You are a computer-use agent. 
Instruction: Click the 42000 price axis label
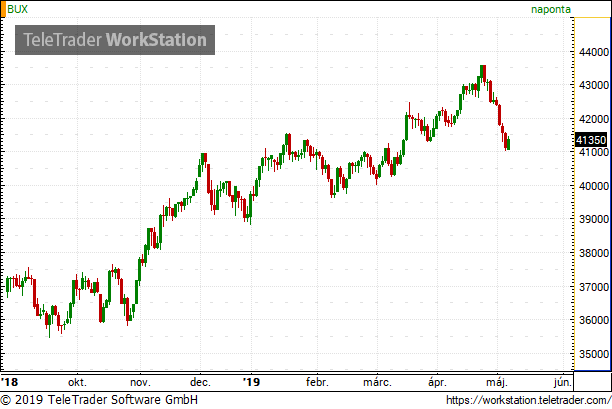click(x=594, y=119)
